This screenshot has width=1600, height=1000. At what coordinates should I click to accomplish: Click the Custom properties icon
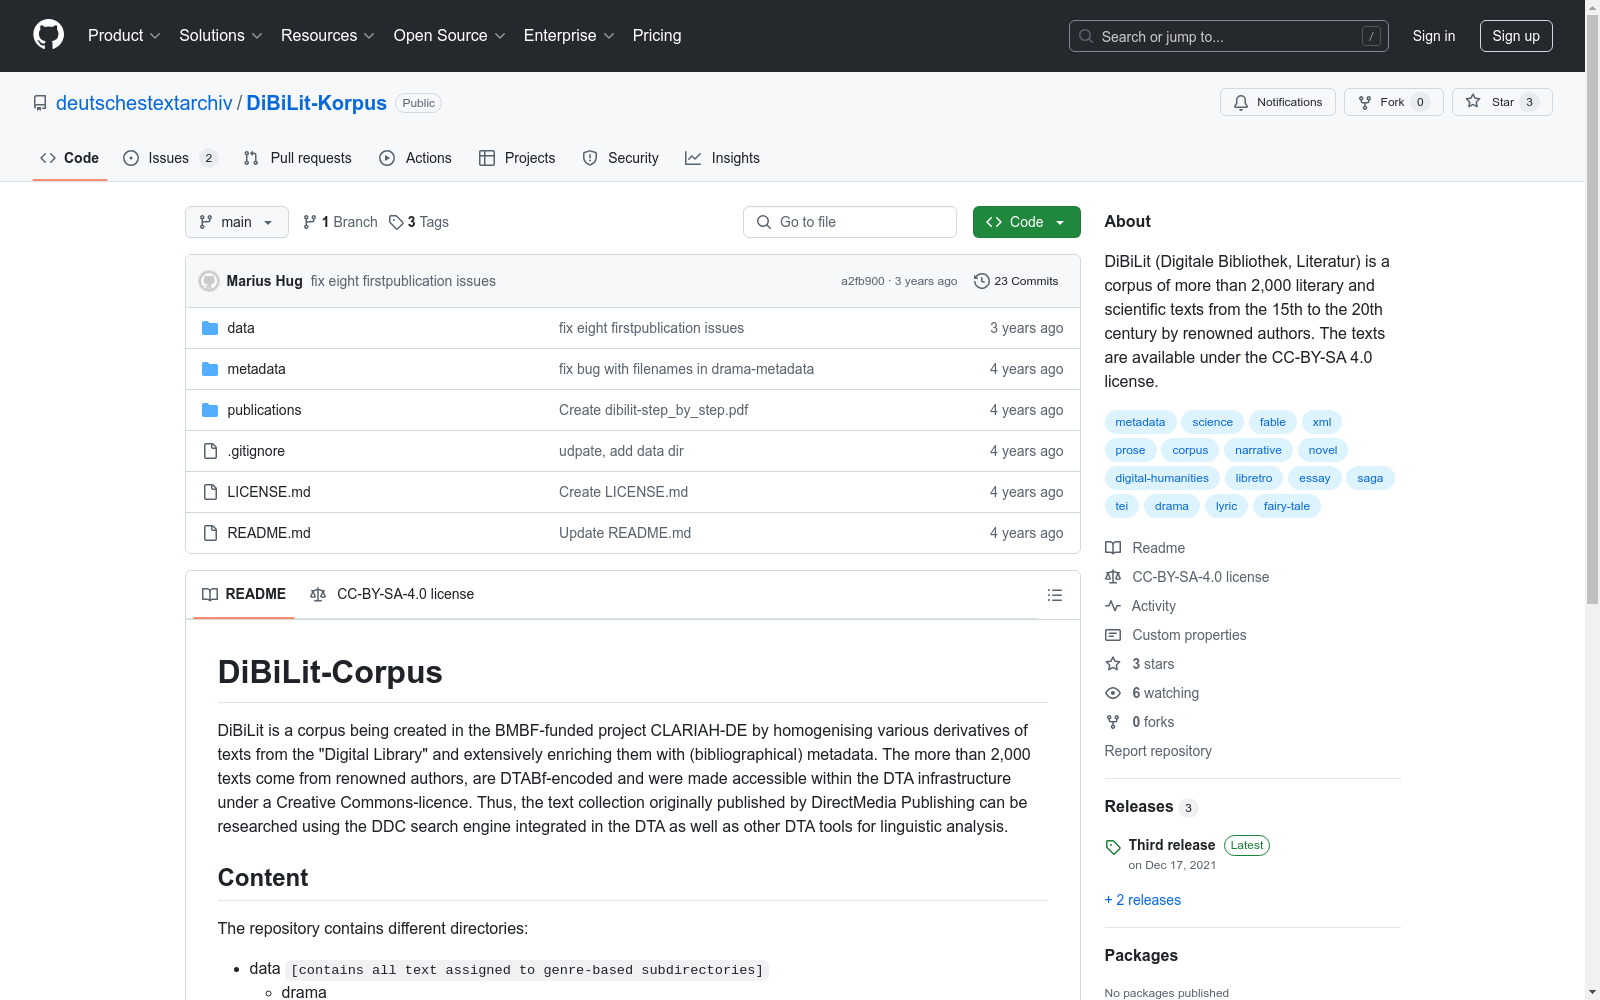(x=1113, y=635)
